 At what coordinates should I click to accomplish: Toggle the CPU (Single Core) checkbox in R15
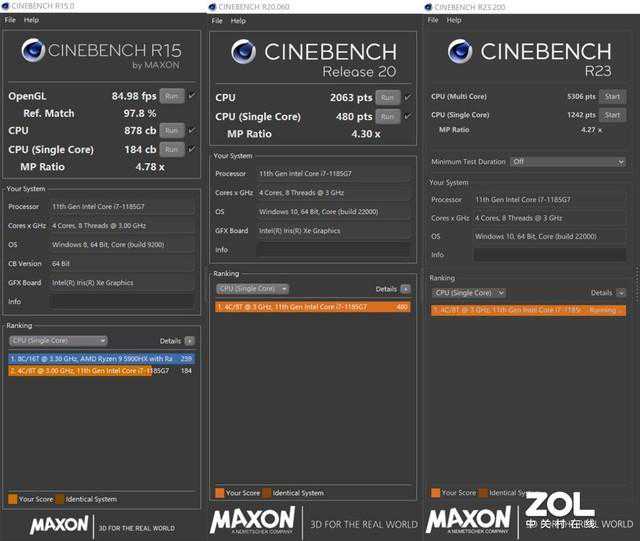tap(191, 149)
